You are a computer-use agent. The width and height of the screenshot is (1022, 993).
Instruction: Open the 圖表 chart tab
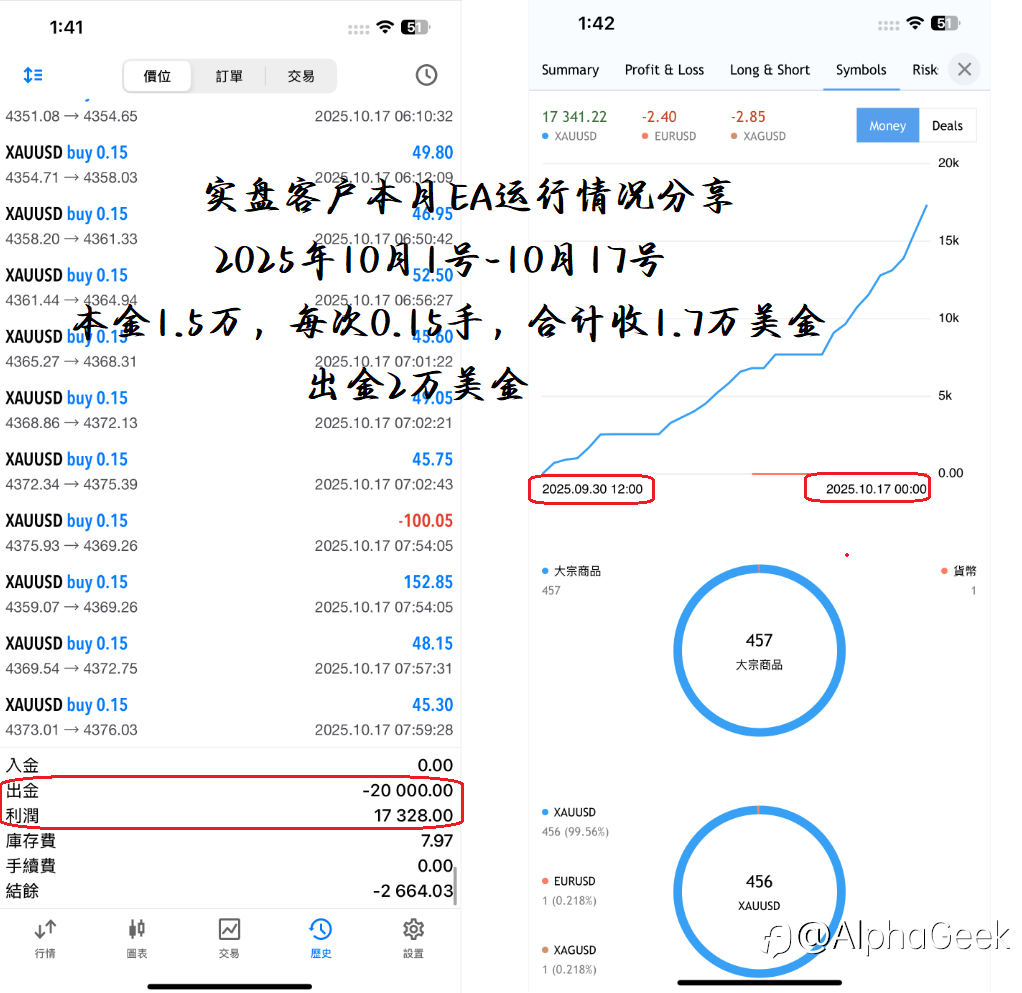point(137,938)
